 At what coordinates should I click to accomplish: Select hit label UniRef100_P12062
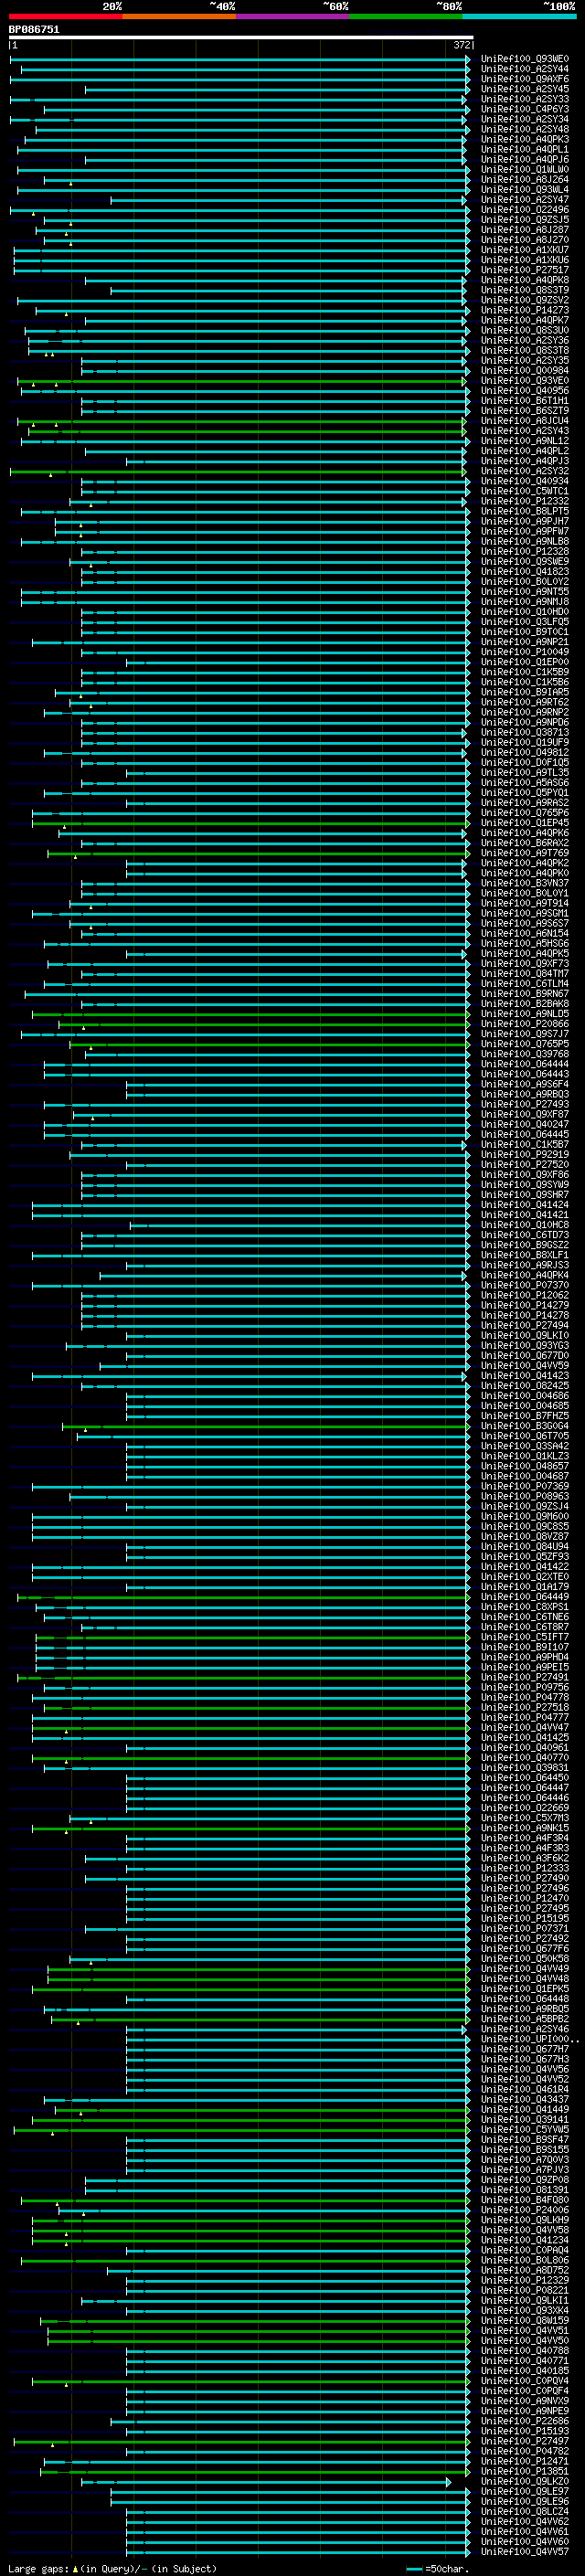pos(524,1295)
